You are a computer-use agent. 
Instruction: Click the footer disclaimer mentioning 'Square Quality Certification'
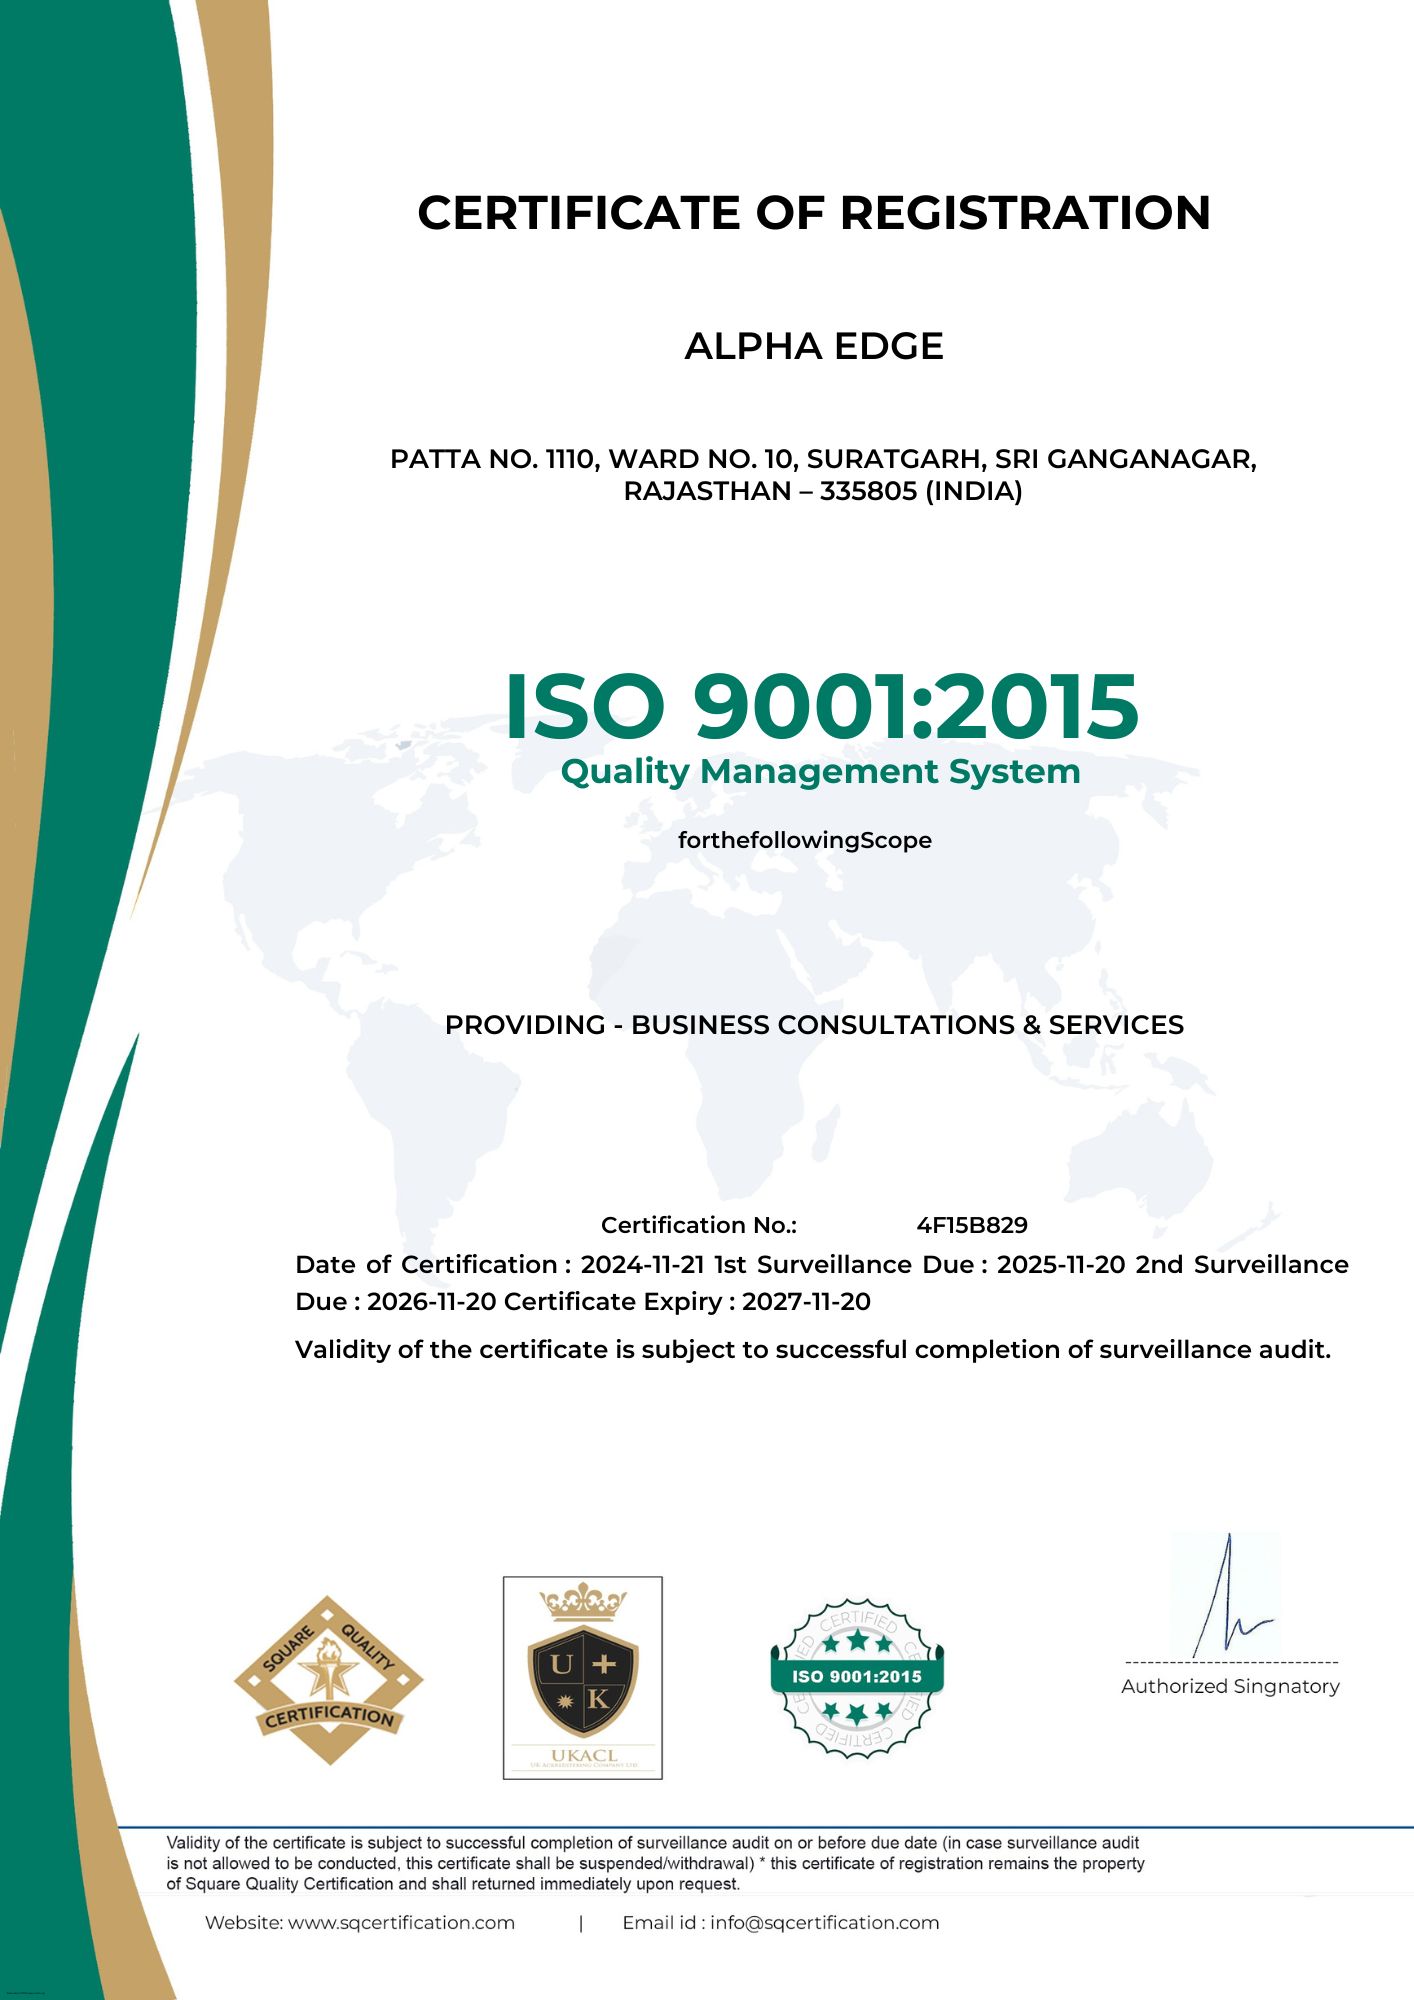click(655, 1863)
